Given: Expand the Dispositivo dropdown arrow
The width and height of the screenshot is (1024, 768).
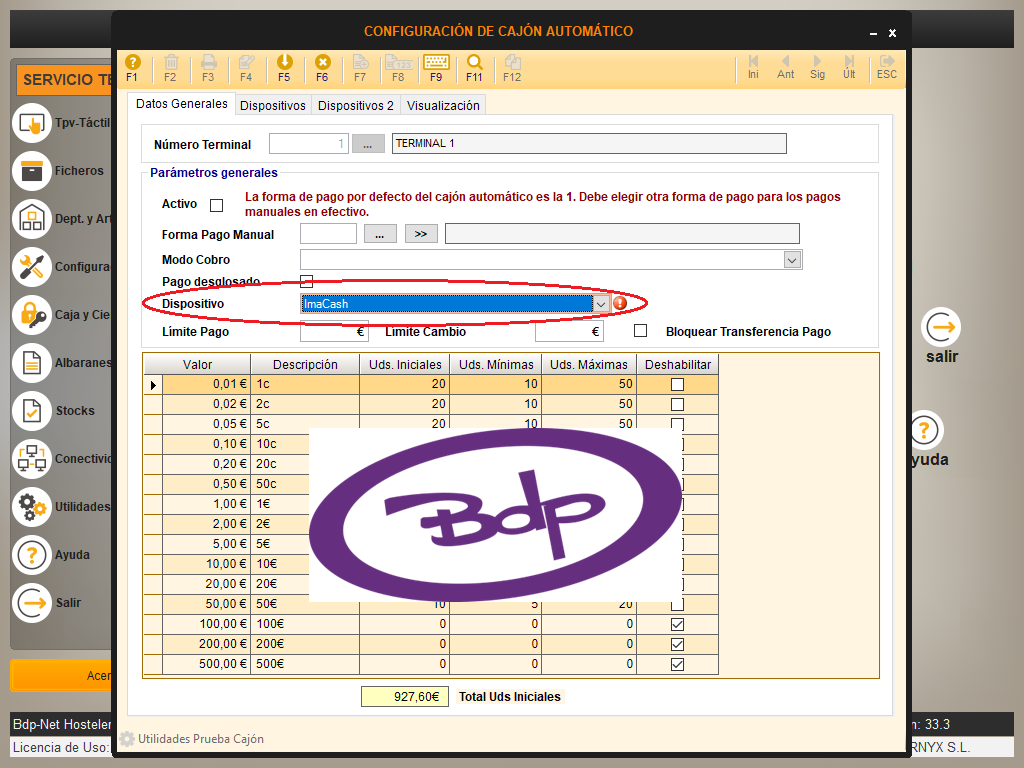Looking at the screenshot, I should (x=601, y=303).
